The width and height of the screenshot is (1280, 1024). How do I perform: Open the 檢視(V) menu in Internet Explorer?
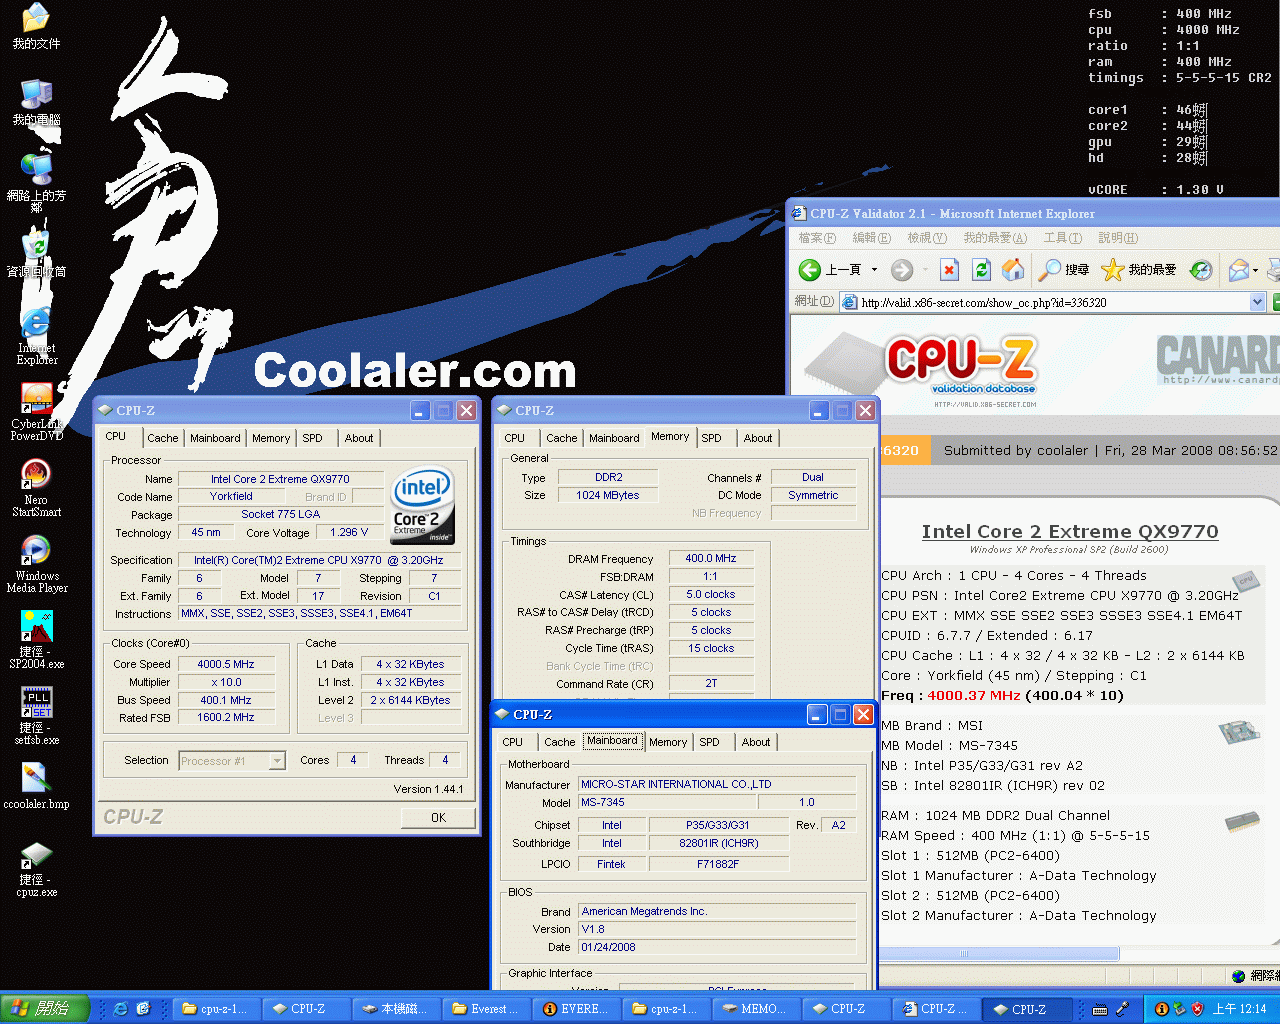[x=926, y=238]
